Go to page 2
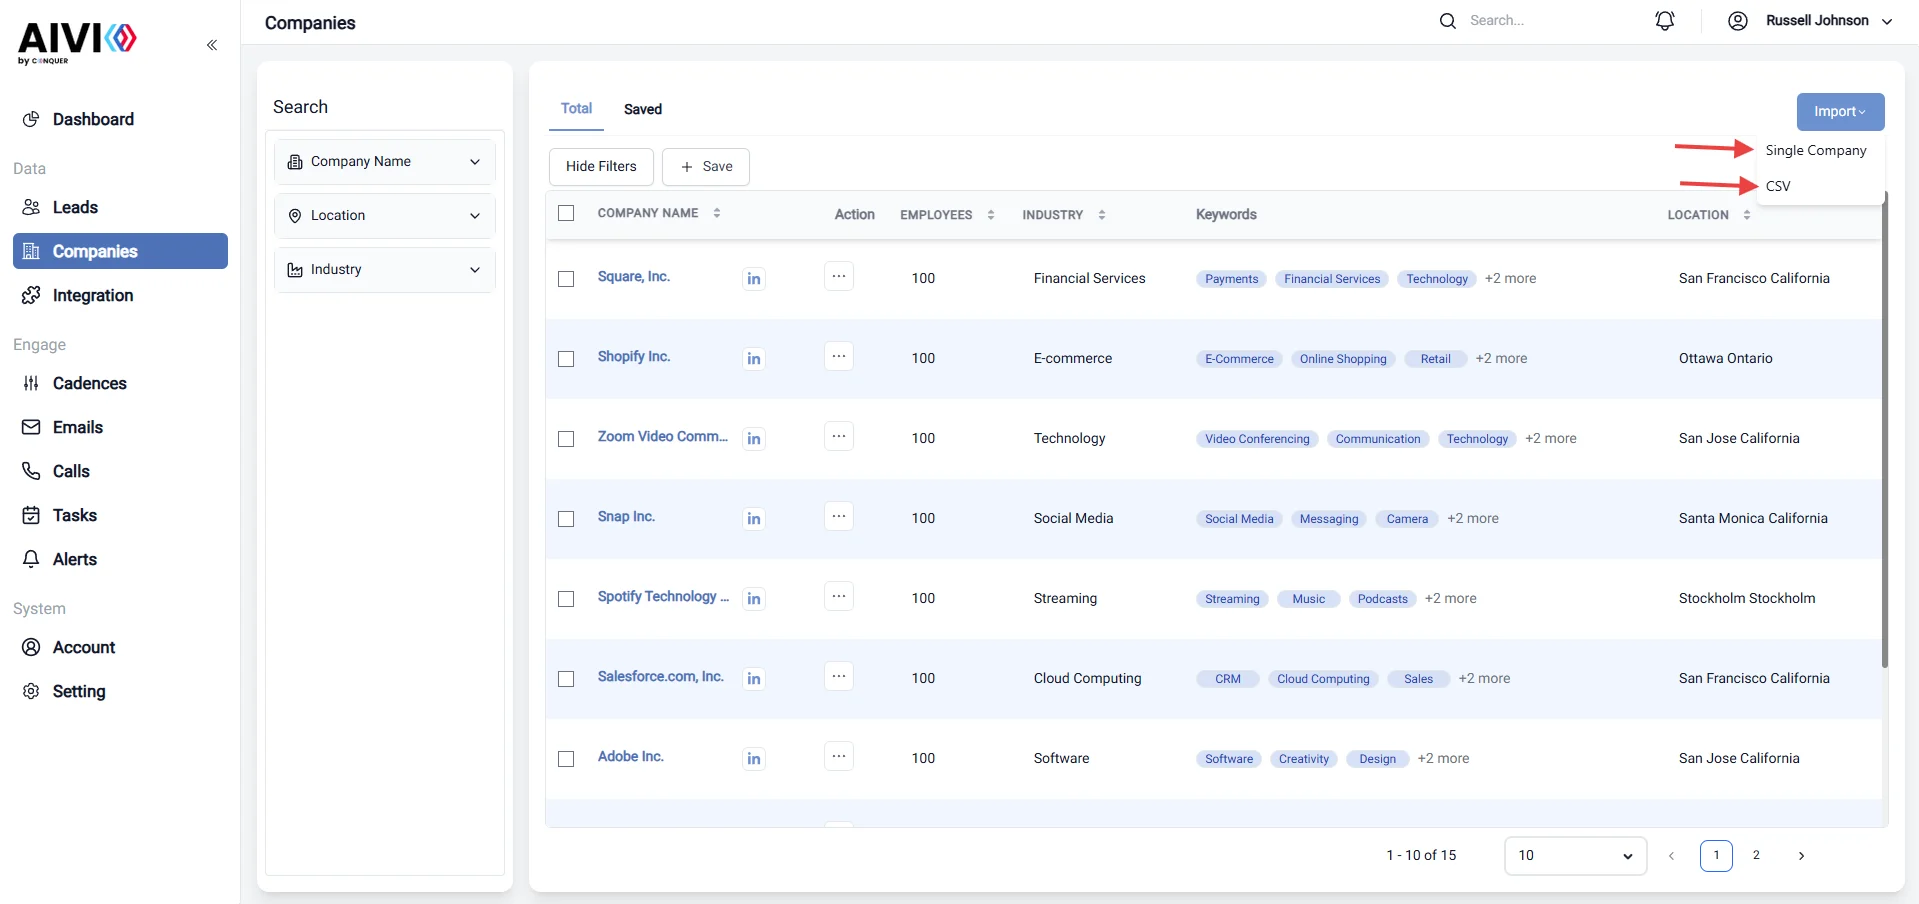Image resolution: width=1919 pixels, height=904 pixels. click(x=1756, y=856)
